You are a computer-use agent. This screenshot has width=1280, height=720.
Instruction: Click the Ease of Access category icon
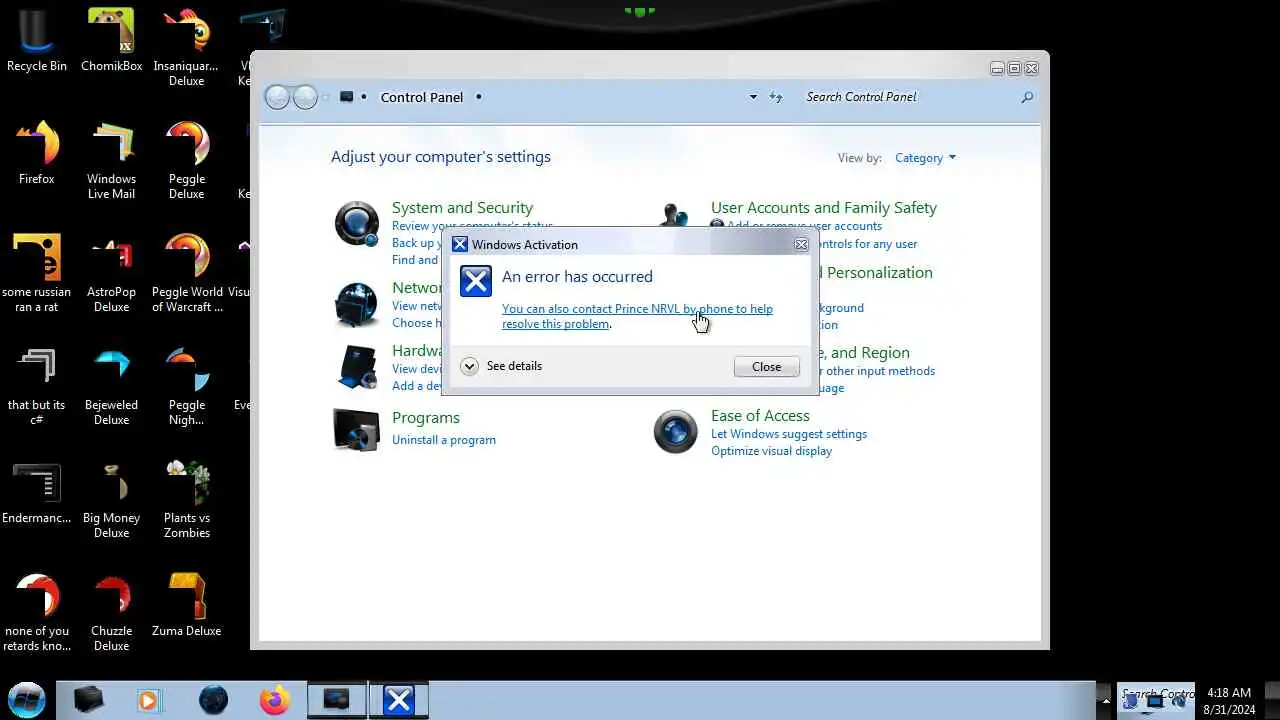(675, 431)
